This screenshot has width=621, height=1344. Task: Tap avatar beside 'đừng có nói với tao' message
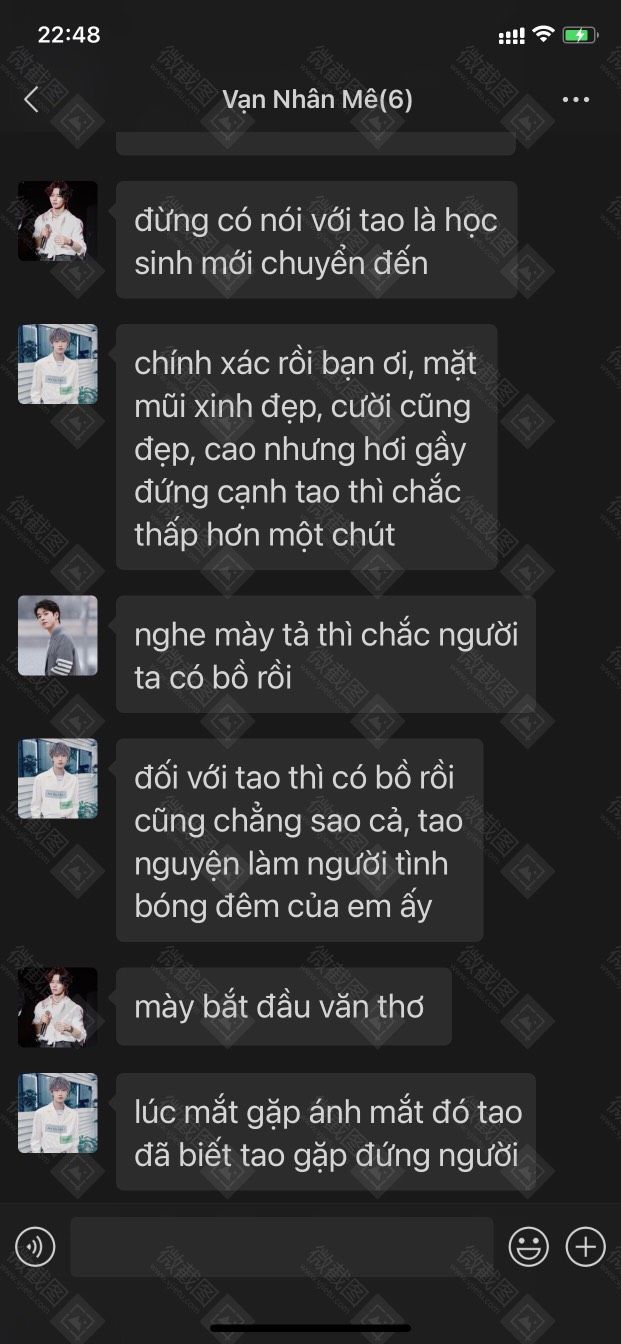(58, 221)
